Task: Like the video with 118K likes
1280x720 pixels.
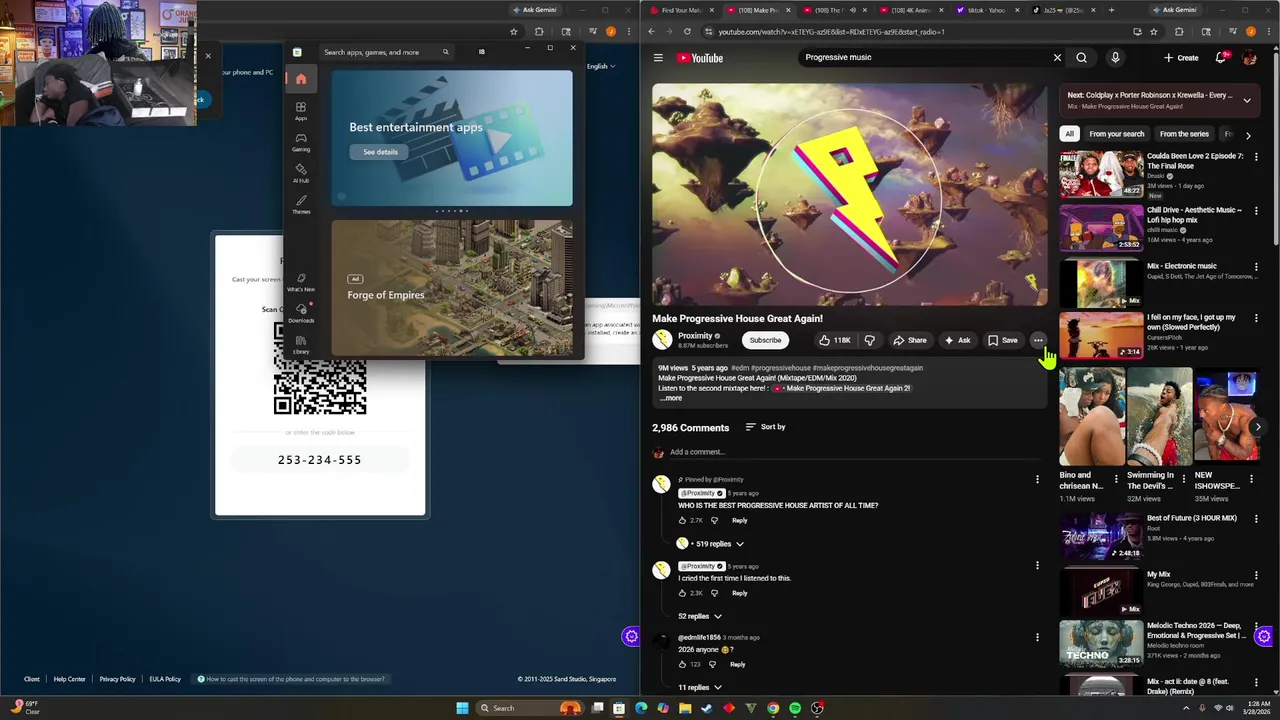Action: tap(834, 340)
